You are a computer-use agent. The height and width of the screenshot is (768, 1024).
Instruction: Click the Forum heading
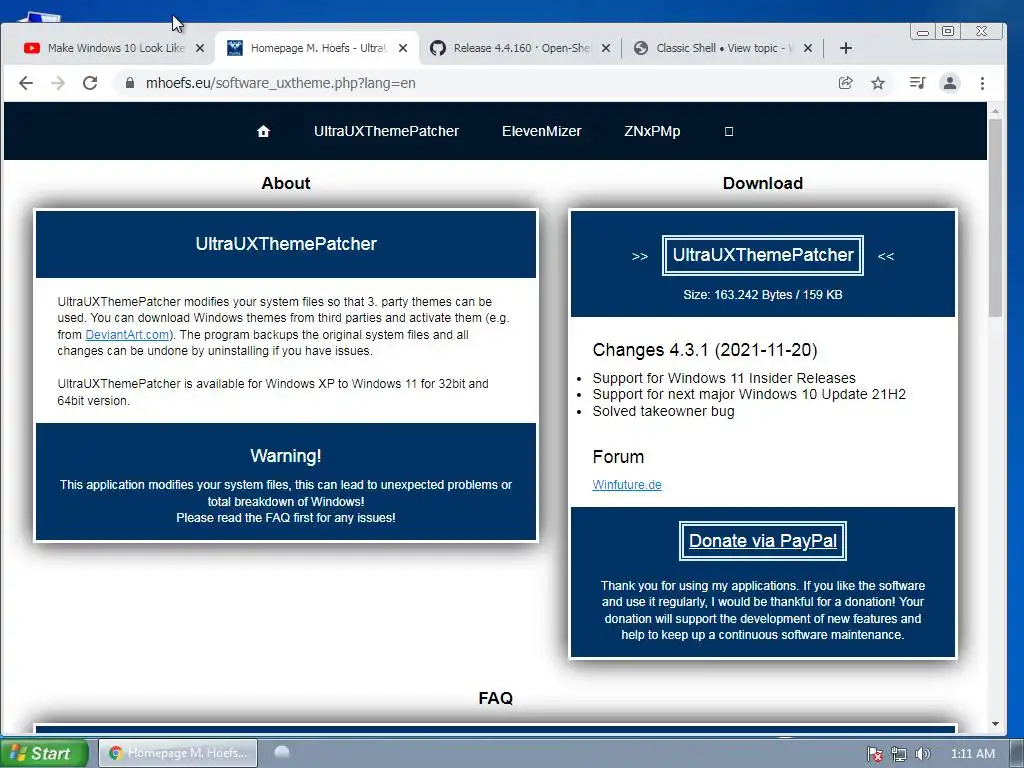coord(618,456)
